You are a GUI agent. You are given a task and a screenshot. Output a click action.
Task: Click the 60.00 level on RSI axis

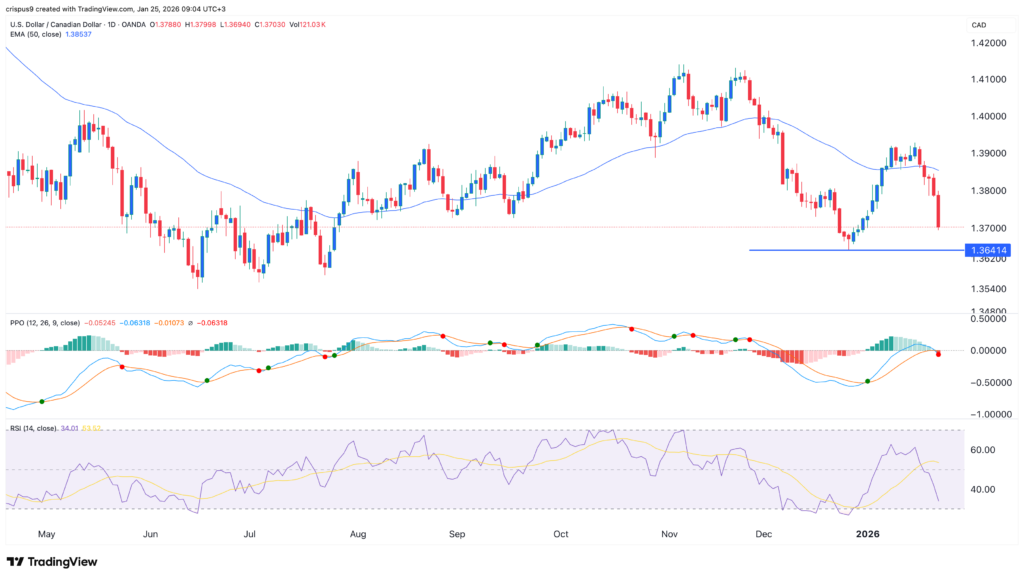[x=984, y=450]
